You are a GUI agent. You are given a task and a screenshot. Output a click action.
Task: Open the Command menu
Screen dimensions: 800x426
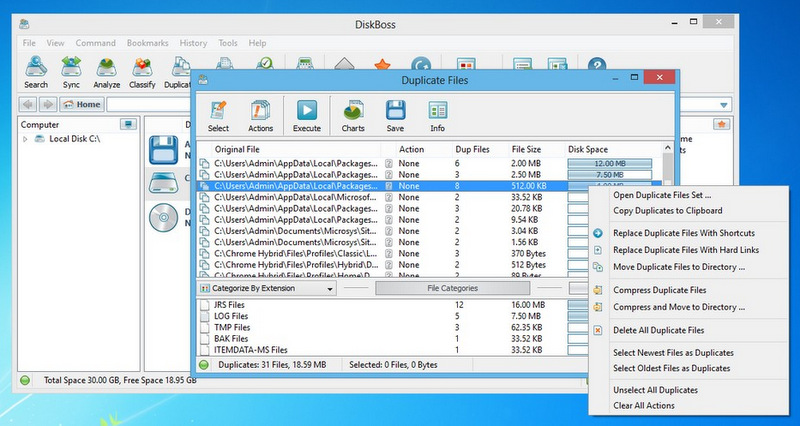click(x=95, y=43)
